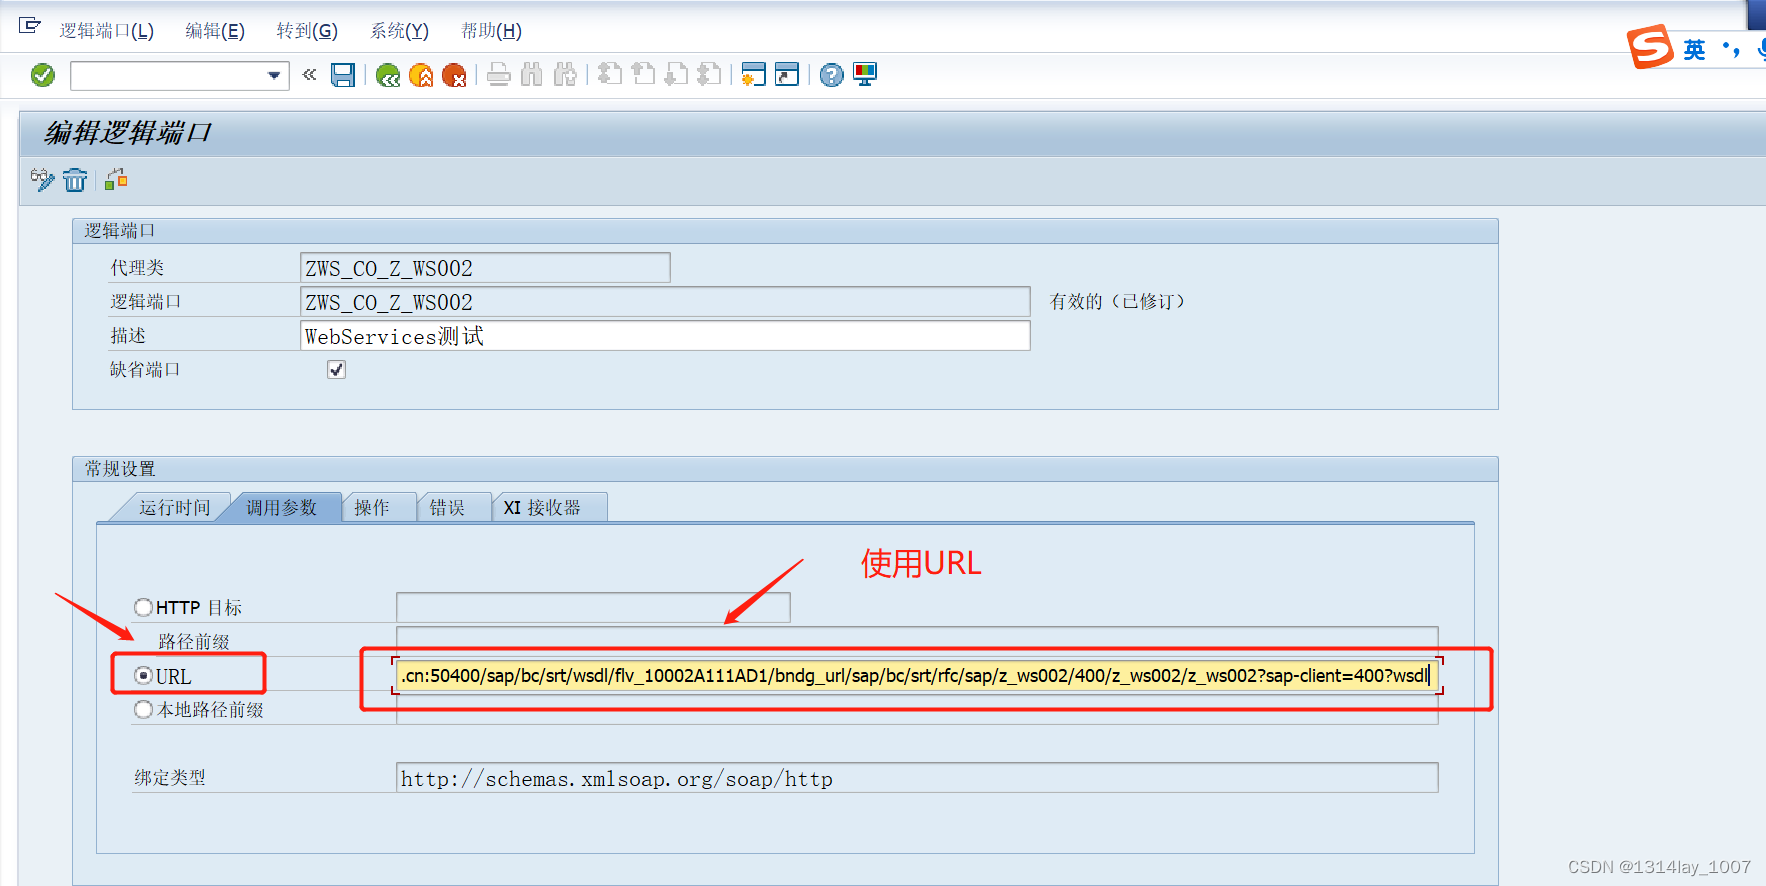Select the 本地路径前缀 radio button
Image resolution: width=1766 pixels, height=886 pixels.
[x=143, y=709]
